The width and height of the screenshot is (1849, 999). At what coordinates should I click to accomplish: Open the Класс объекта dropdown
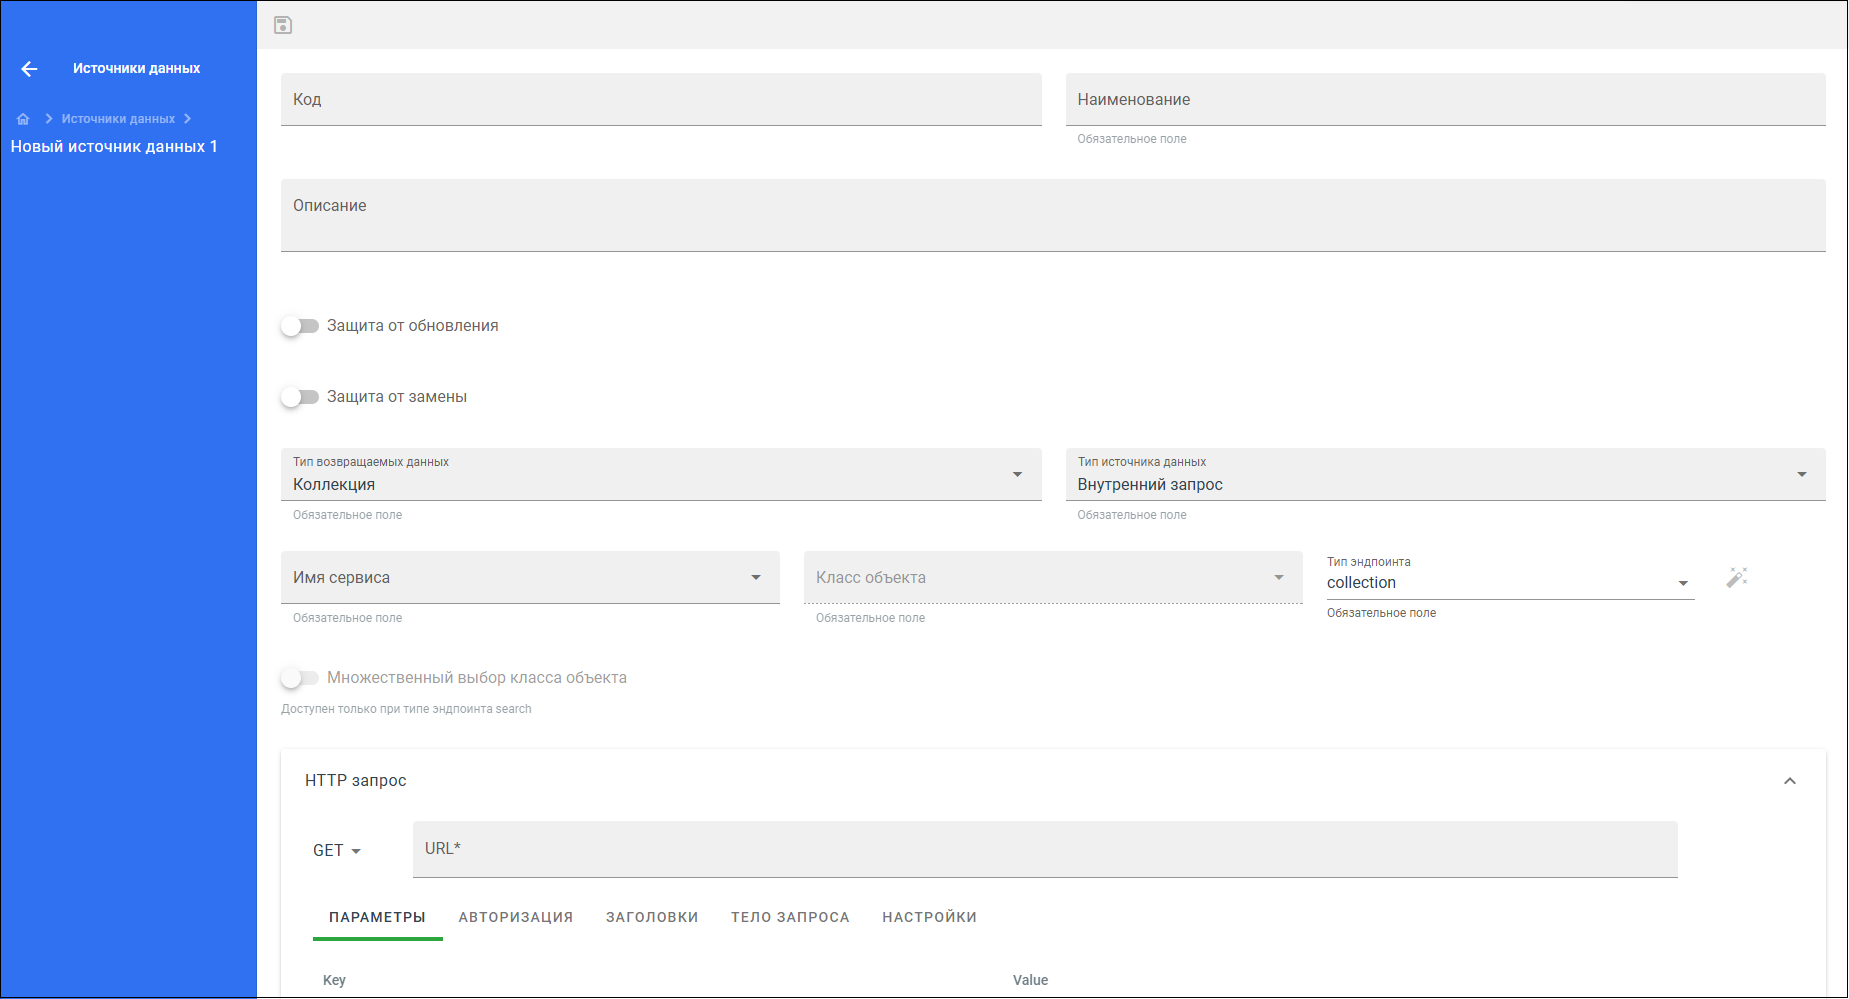coord(1053,577)
